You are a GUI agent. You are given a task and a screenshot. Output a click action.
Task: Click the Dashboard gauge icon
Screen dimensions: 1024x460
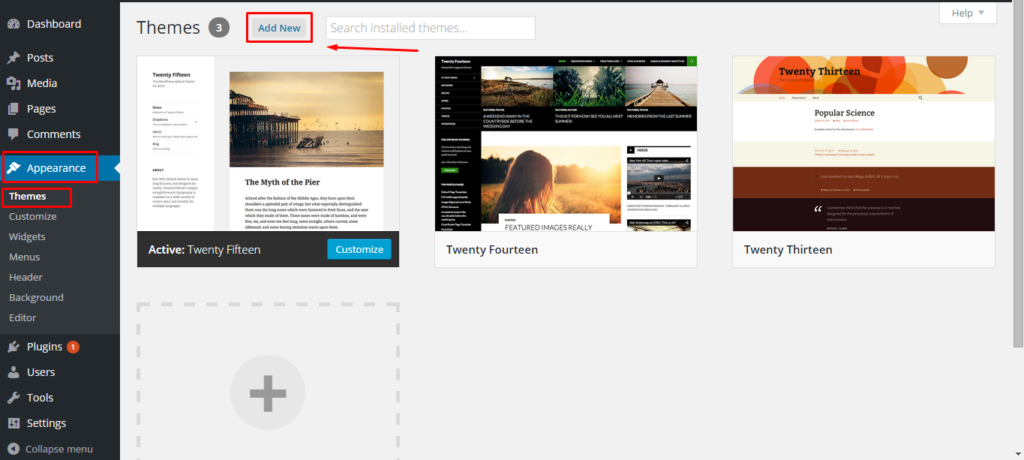13,24
